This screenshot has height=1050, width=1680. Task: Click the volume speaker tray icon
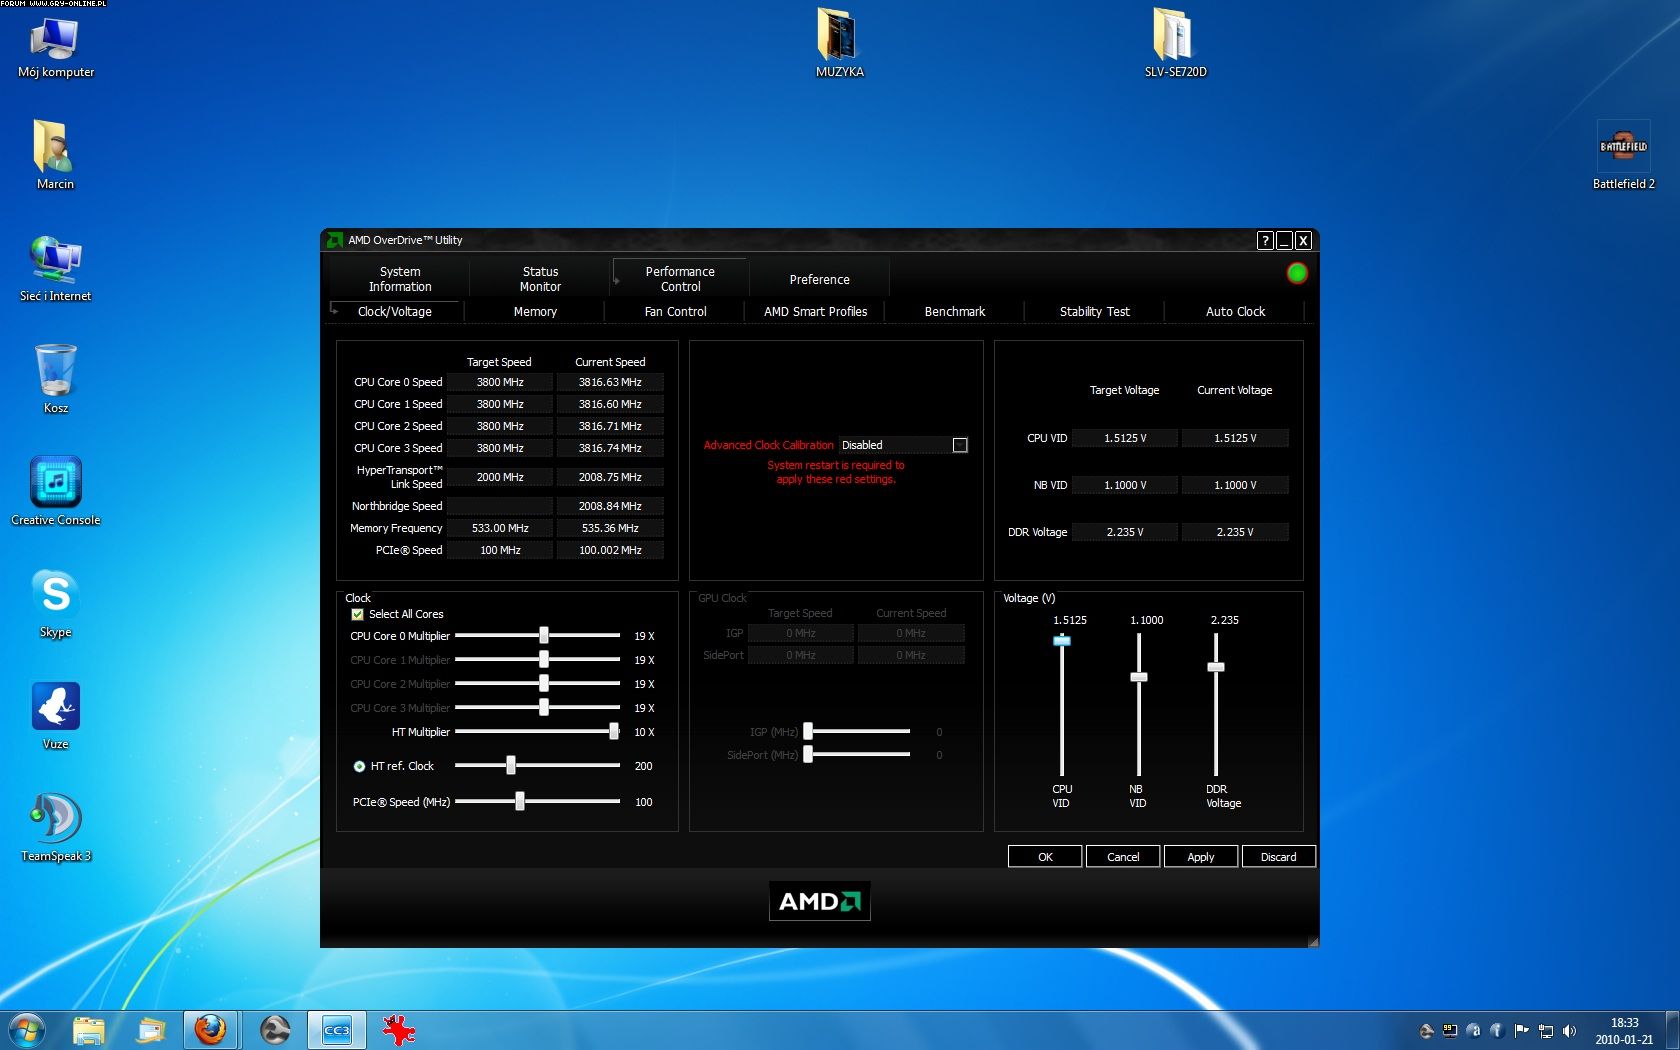click(1569, 1031)
